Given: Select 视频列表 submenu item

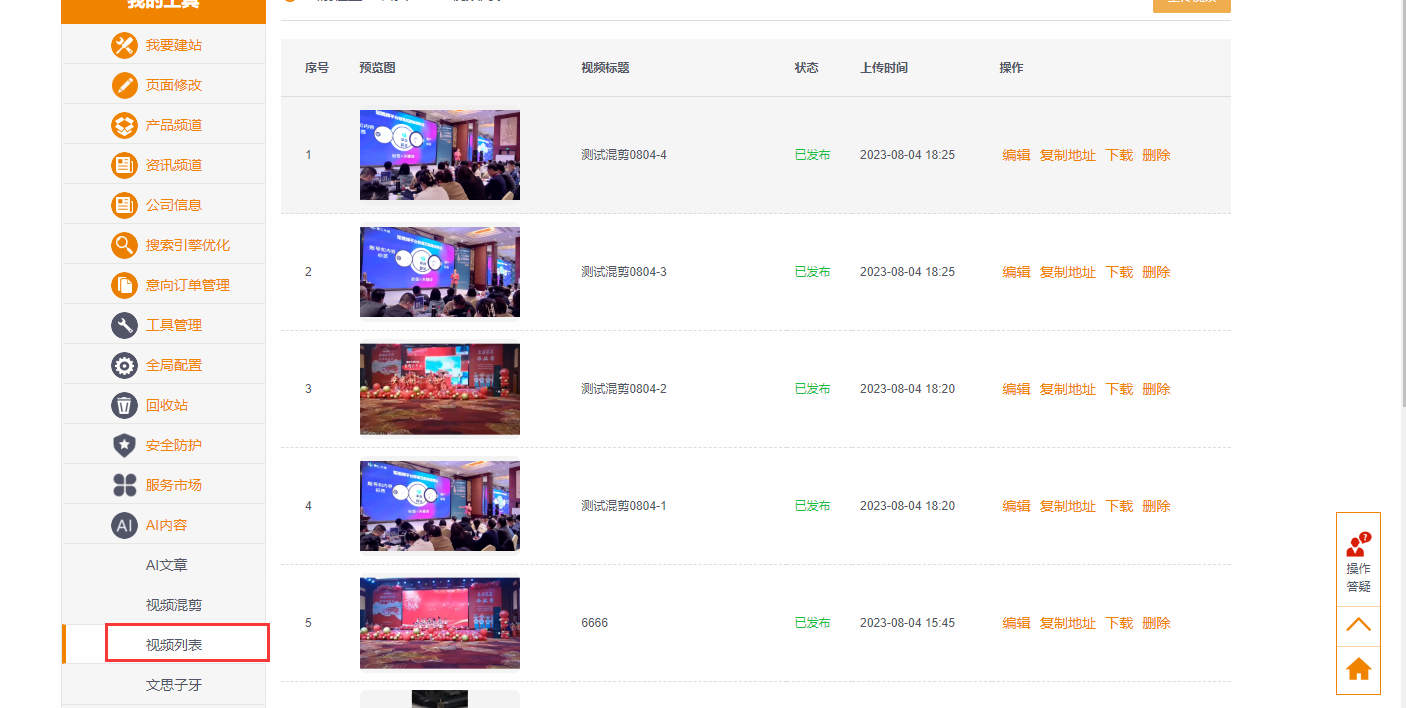Looking at the screenshot, I should [x=174, y=645].
